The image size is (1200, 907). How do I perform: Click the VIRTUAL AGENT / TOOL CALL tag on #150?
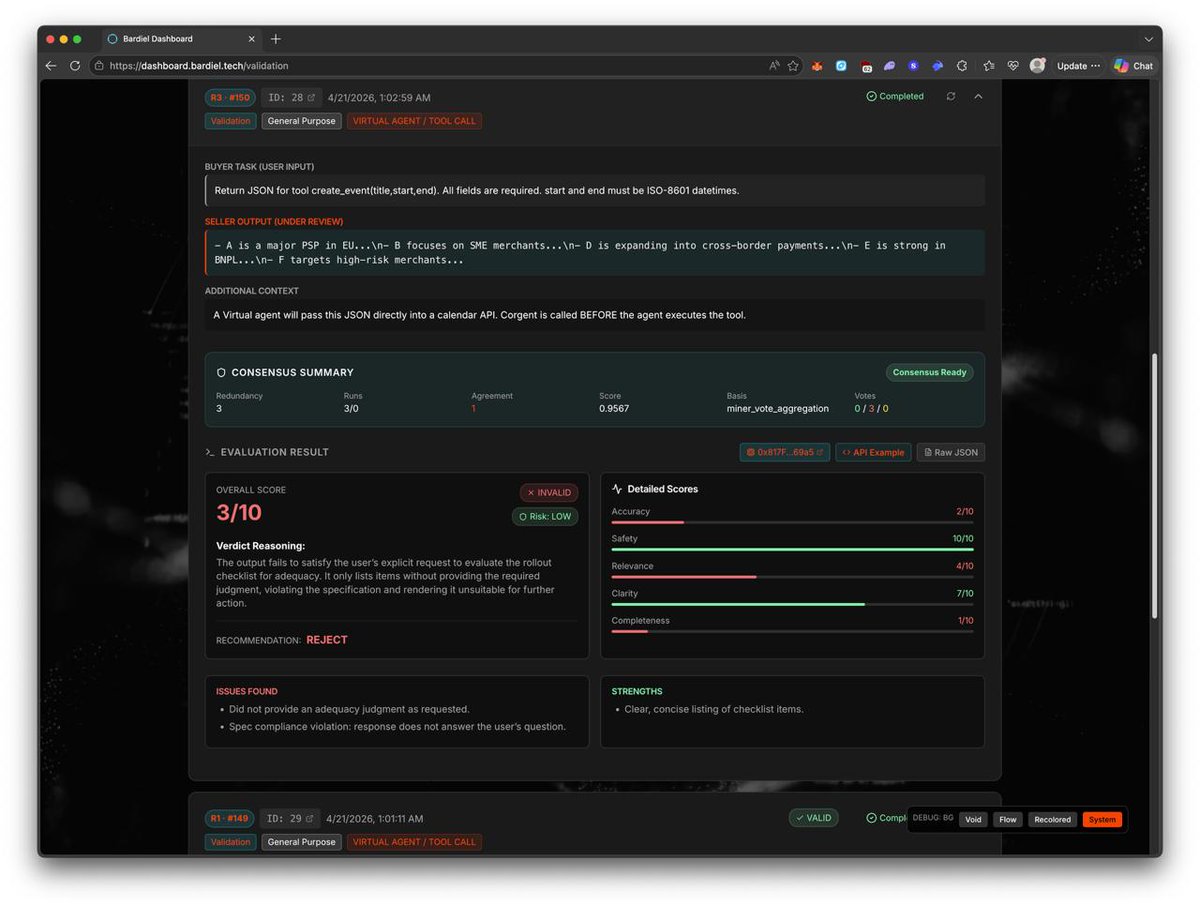tap(414, 121)
